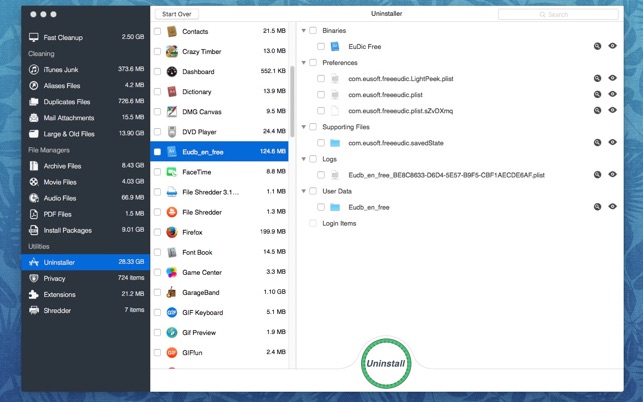The image size is (643, 402).
Task: Go to Duplicates Files
Action: (86, 101)
